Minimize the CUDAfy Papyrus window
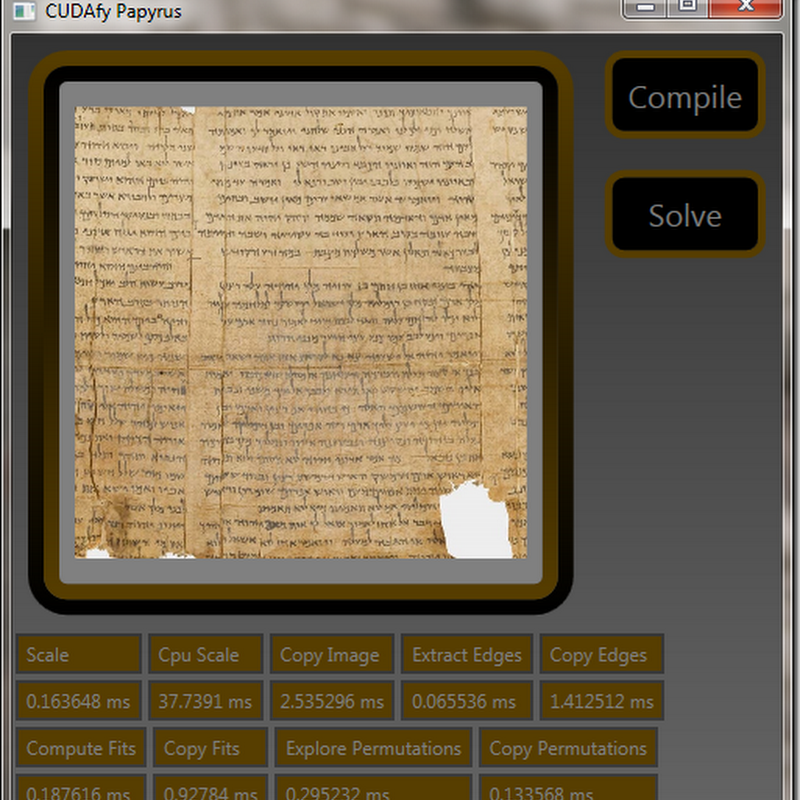Image resolution: width=800 pixels, height=800 pixels. [x=645, y=8]
